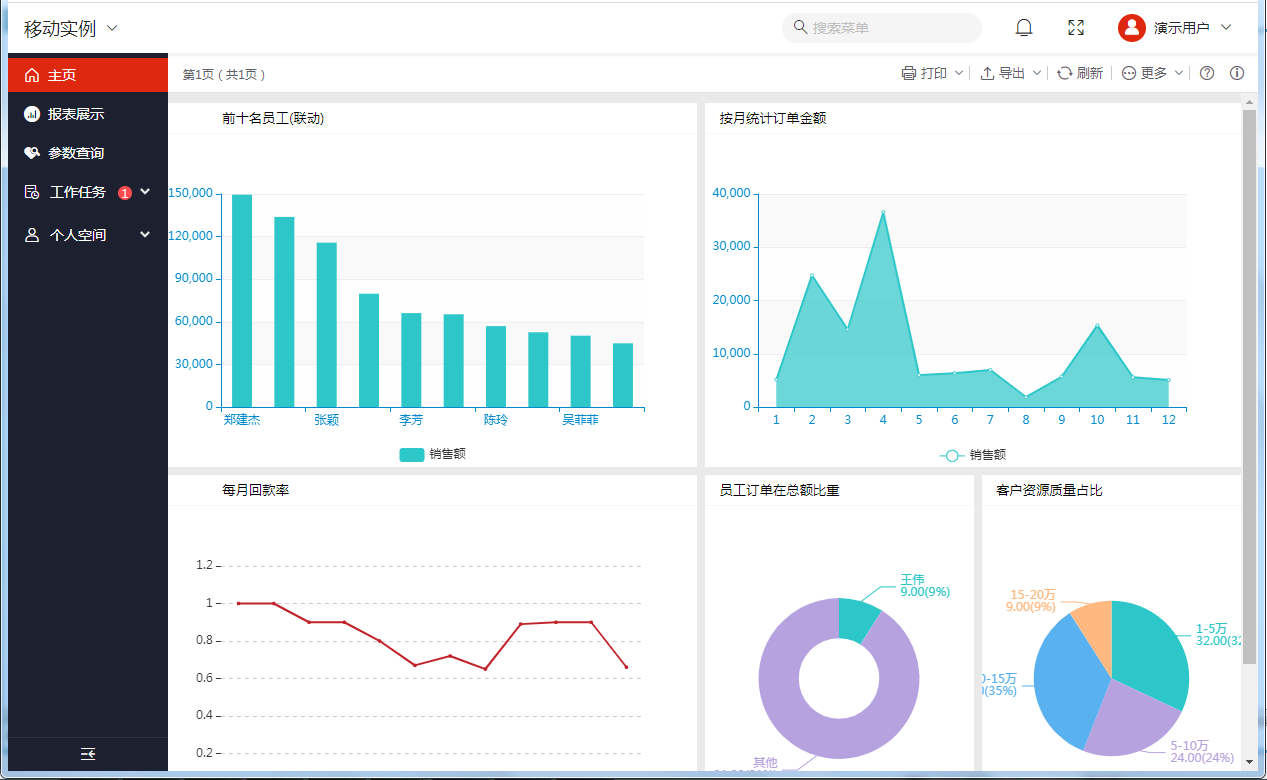Toggle 销售额 legend in bar chart
The width and height of the screenshot is (1267, 780).
coord(432,454)
